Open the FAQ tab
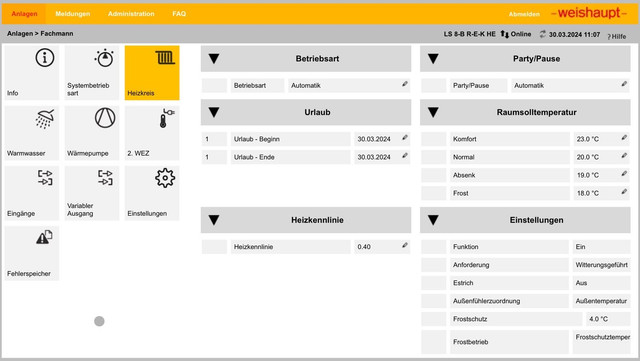Viewport: 640px width, 361px height. tap(179, 14)
